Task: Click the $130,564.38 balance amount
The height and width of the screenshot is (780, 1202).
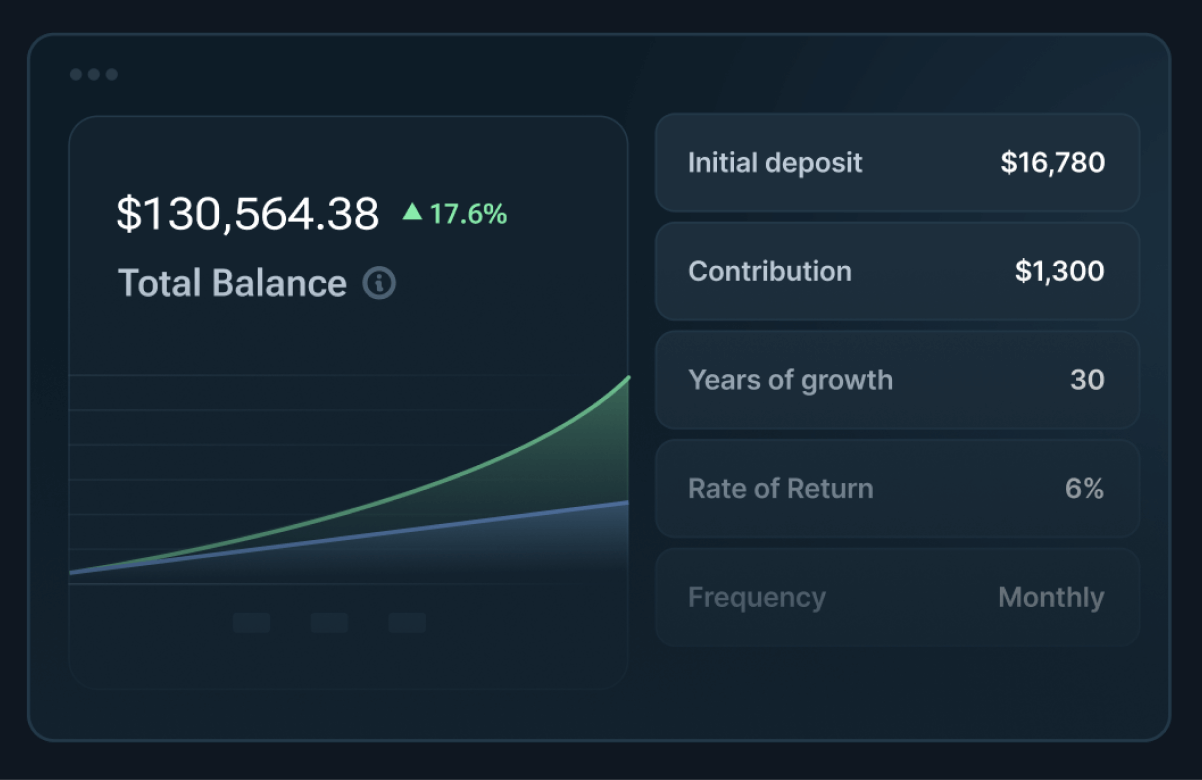Action: [x=248, y=214]
